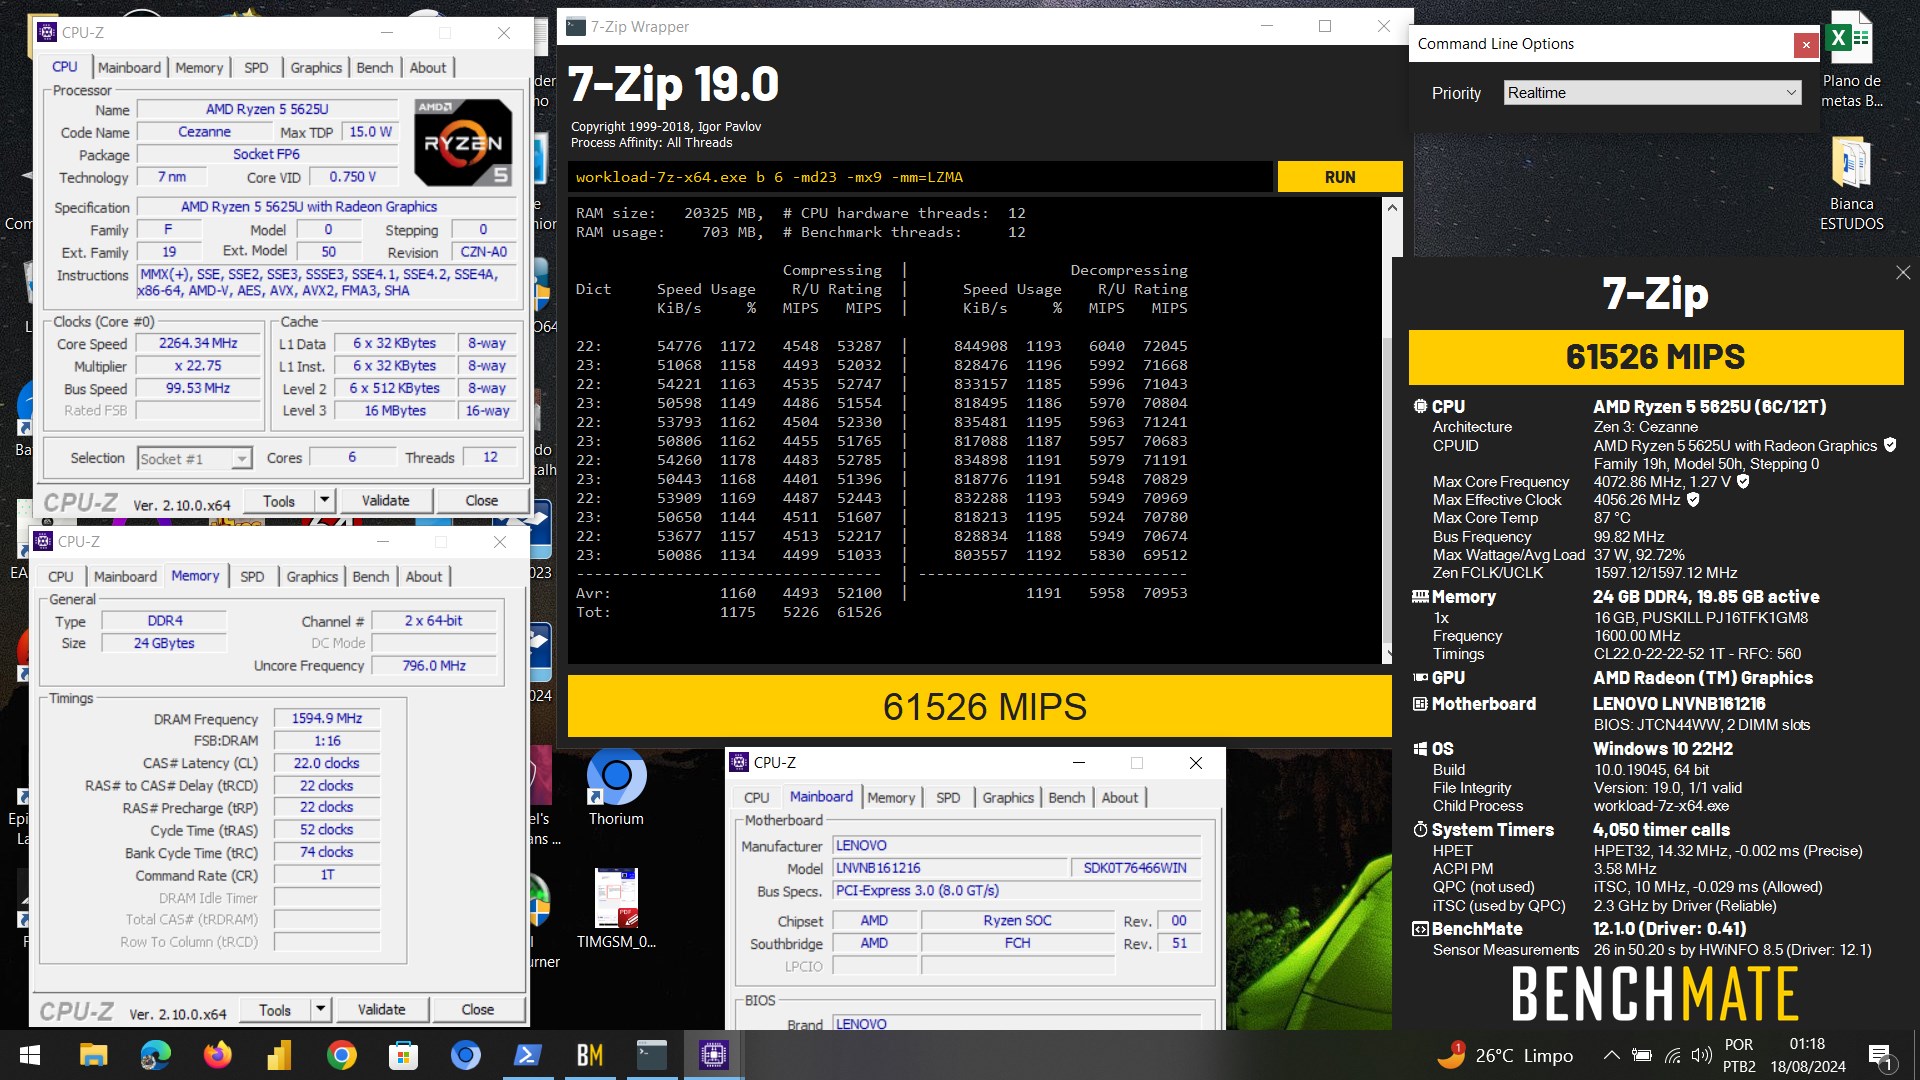The image size is (1920, 1080).
Task: Click Max Core Temp 87 °C in BenchMate
Action: pos(1611,518)
